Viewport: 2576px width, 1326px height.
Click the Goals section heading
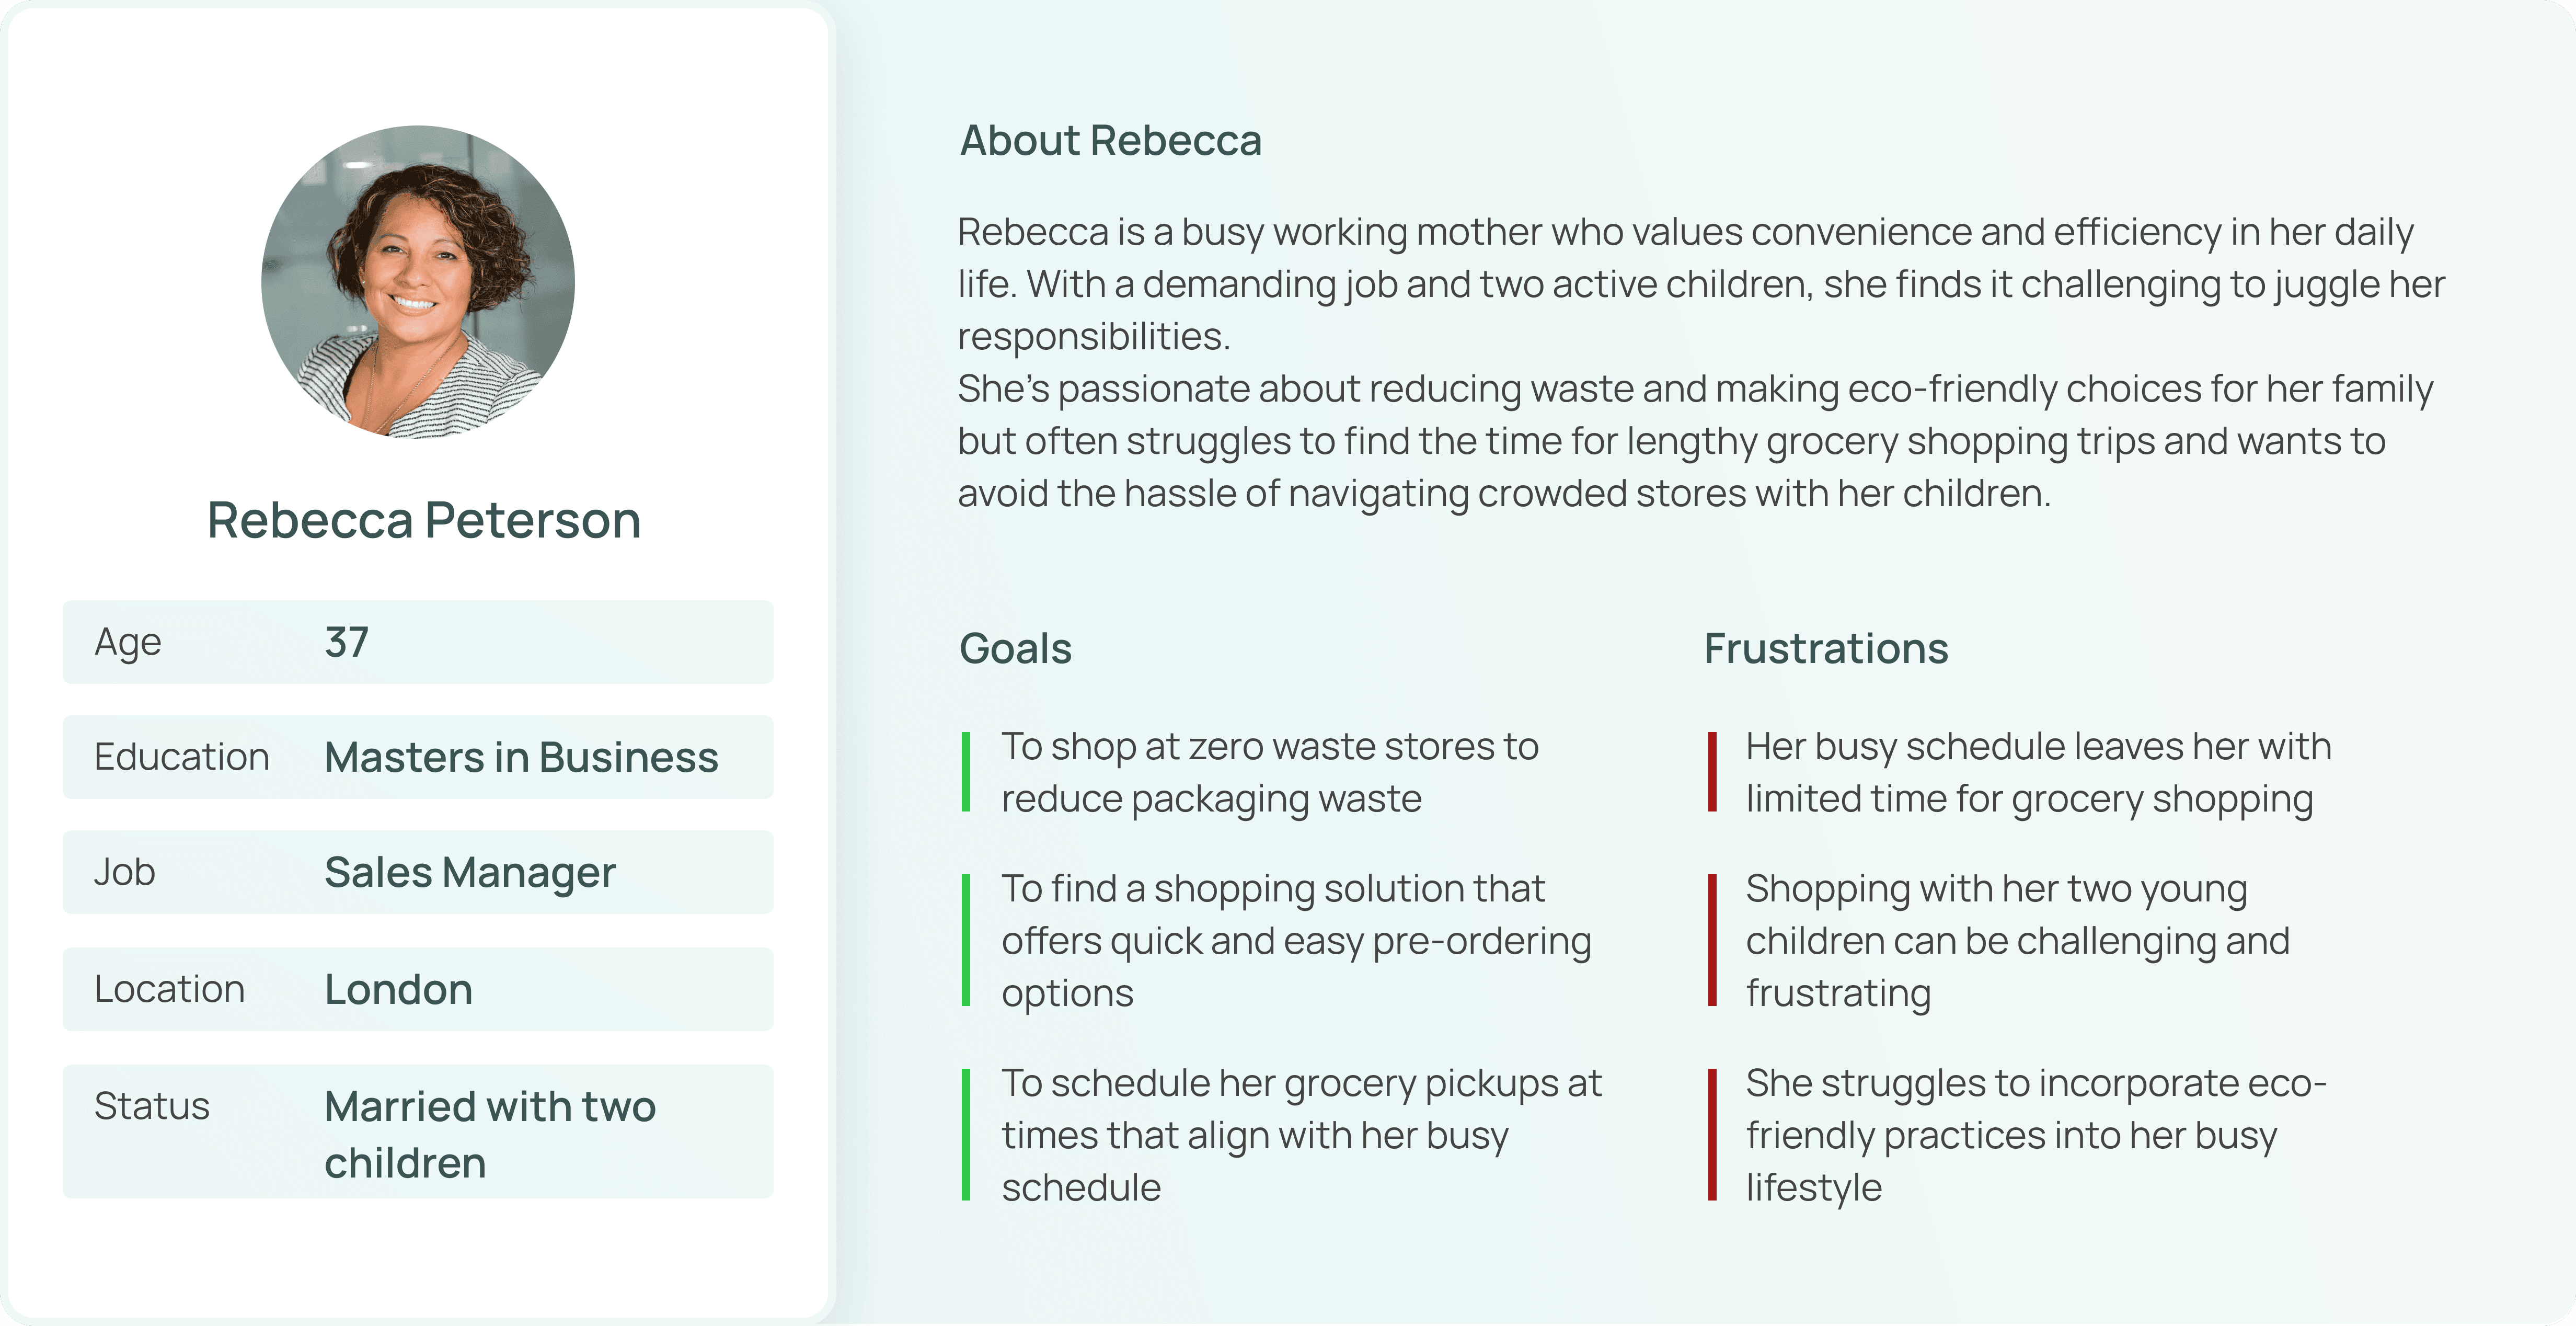pyautogui.click(x=1015, y=648)
